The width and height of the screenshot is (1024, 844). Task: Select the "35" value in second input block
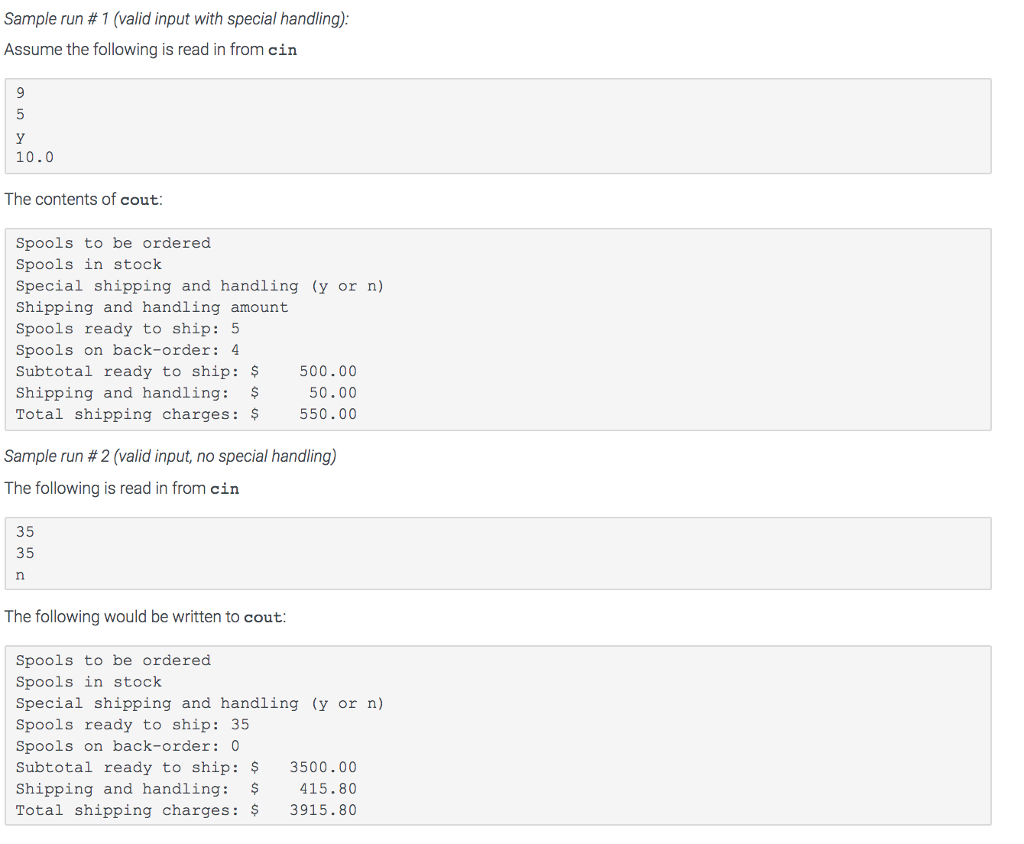click(24, 531)
